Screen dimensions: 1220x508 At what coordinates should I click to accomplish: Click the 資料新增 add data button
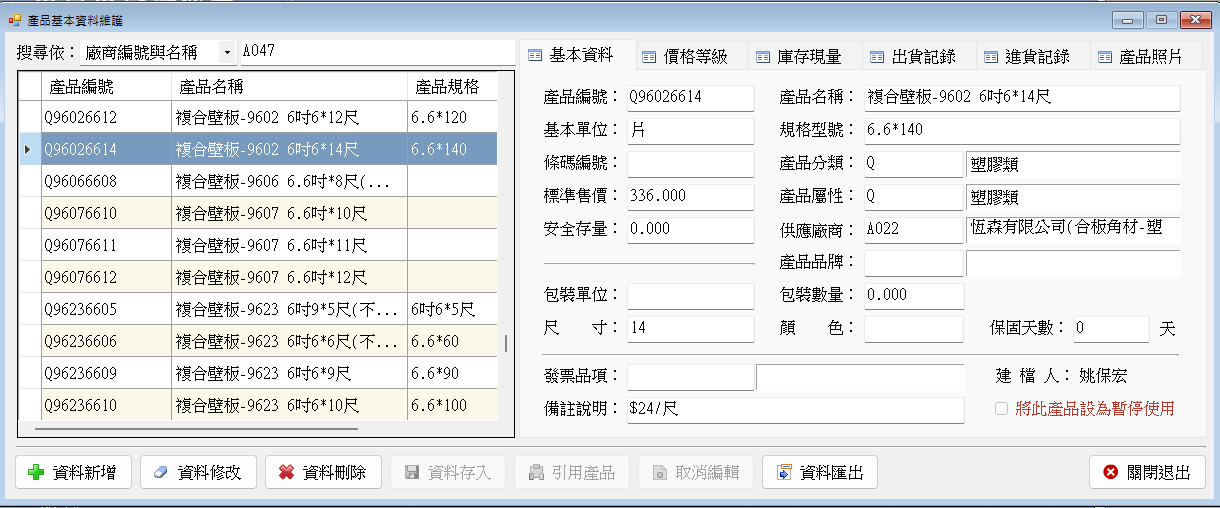point(73,472)
